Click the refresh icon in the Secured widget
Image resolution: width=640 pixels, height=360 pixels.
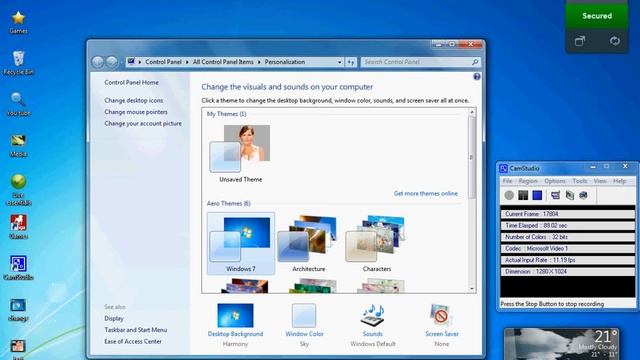point(615,41)
